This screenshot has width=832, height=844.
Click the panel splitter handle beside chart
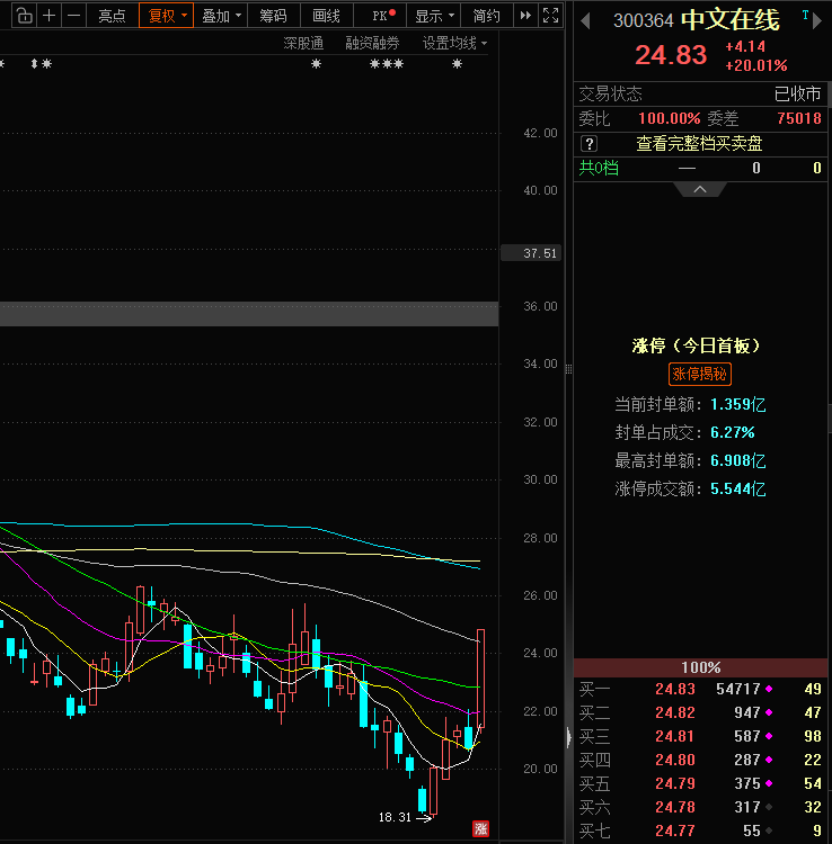568,369
